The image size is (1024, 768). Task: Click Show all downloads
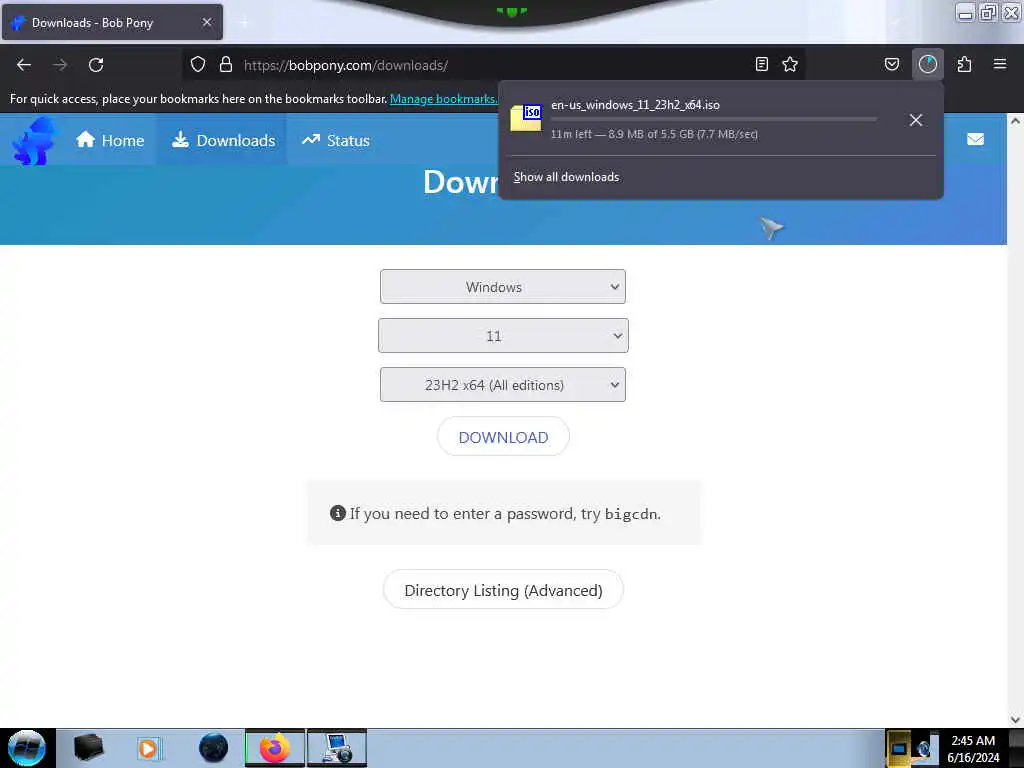tap(566, 177)
